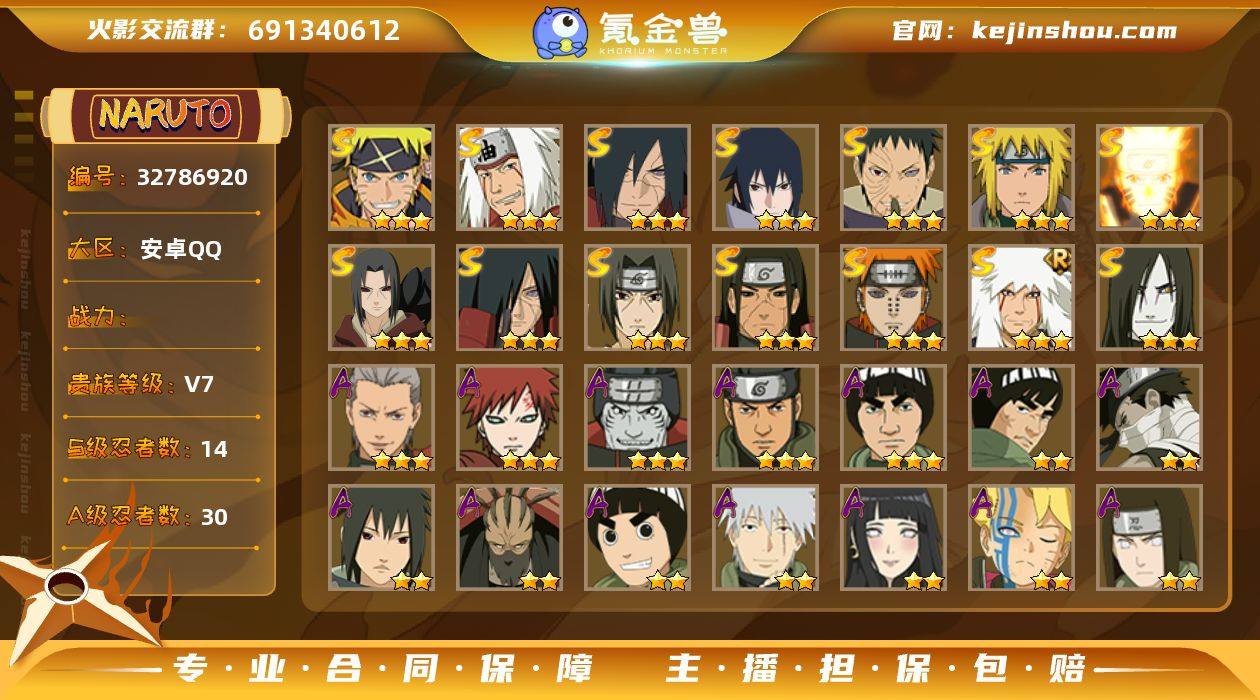
Task: Click the Jiraiya portrait with the horned headband
Action: (509, 178)
